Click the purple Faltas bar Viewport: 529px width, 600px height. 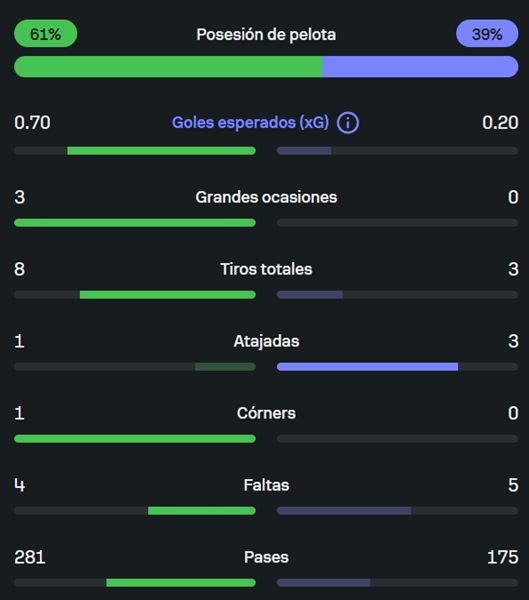pyautogui.click(x=344, y=510)
